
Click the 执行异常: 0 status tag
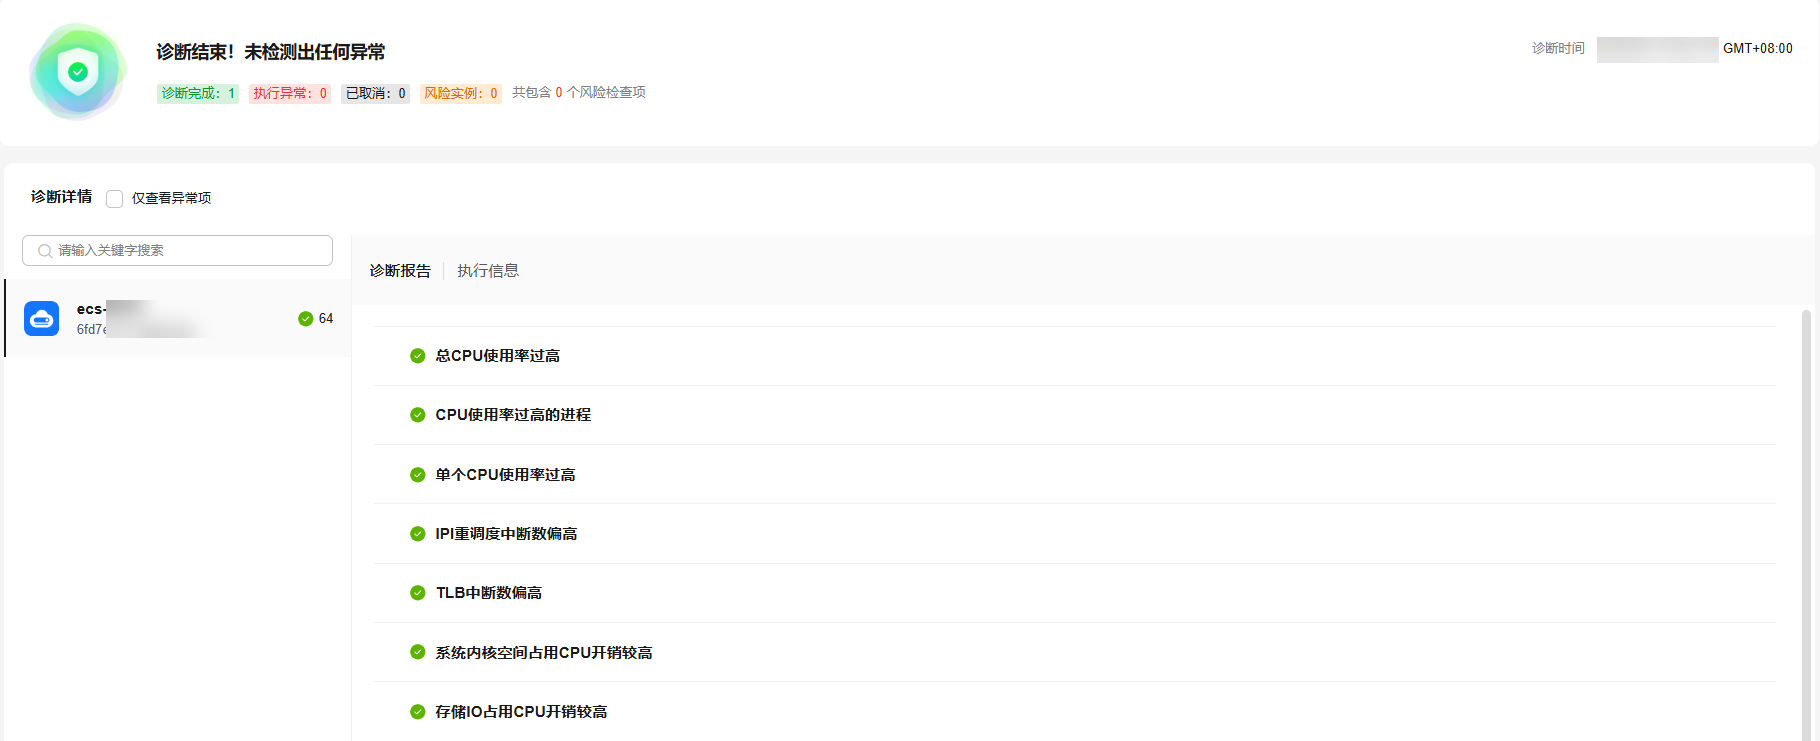pos(290,93)
